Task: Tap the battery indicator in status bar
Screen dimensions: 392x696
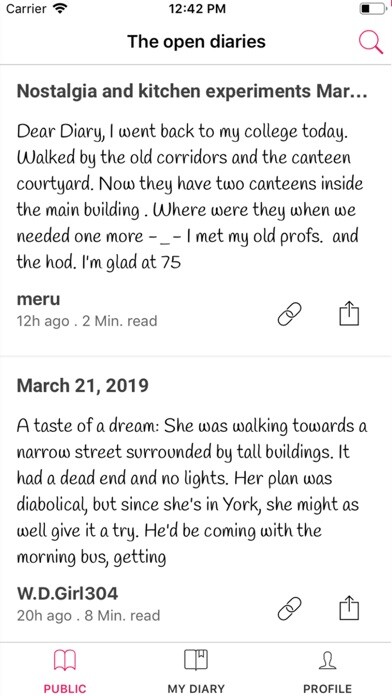Action: coord(372,8)
